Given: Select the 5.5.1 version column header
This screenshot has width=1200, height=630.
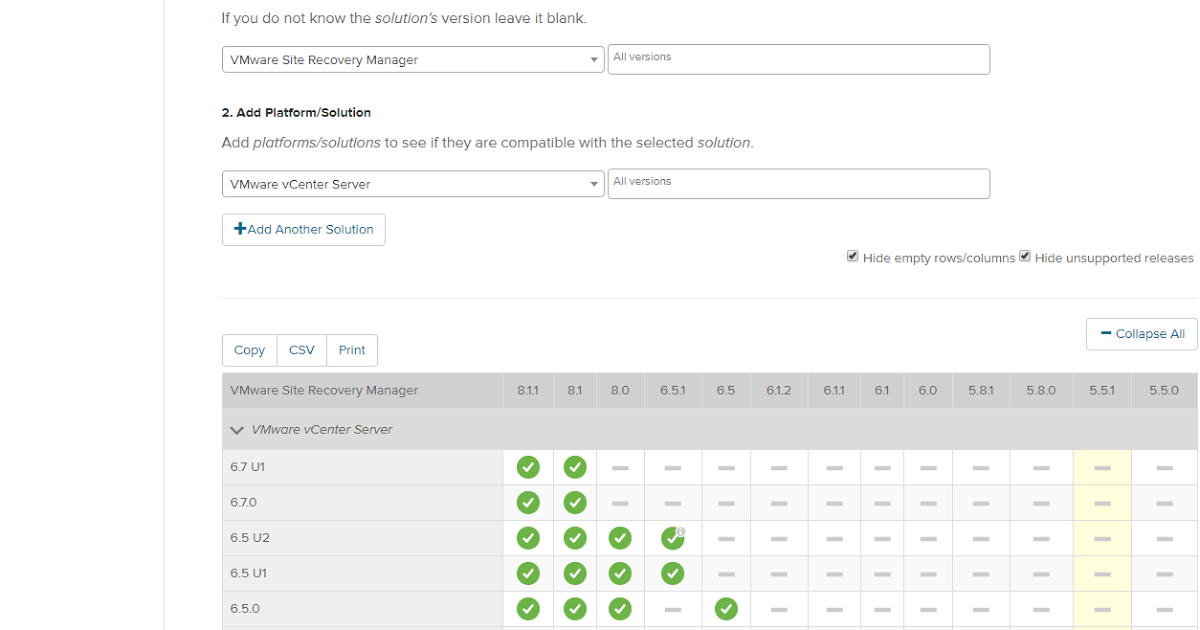Looking at the screenshot, I should pyautogui.click(x=1102, y=390).
